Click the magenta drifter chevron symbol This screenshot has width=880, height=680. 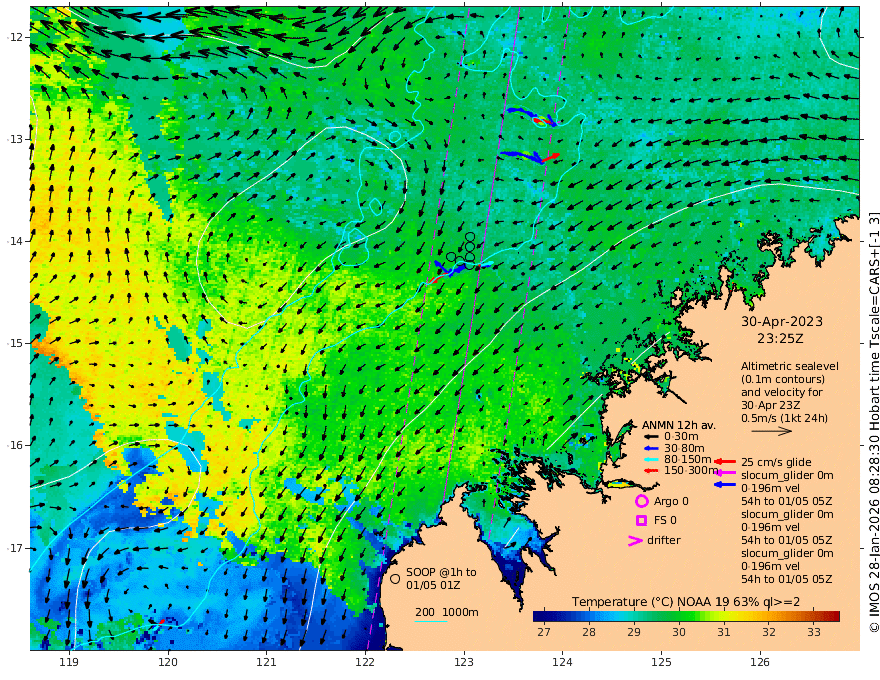[635, 541]
